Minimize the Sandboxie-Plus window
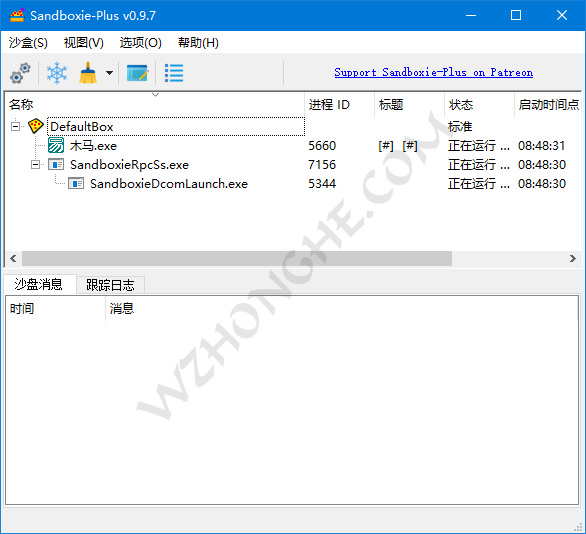586x534 pixels. point(471,15)
